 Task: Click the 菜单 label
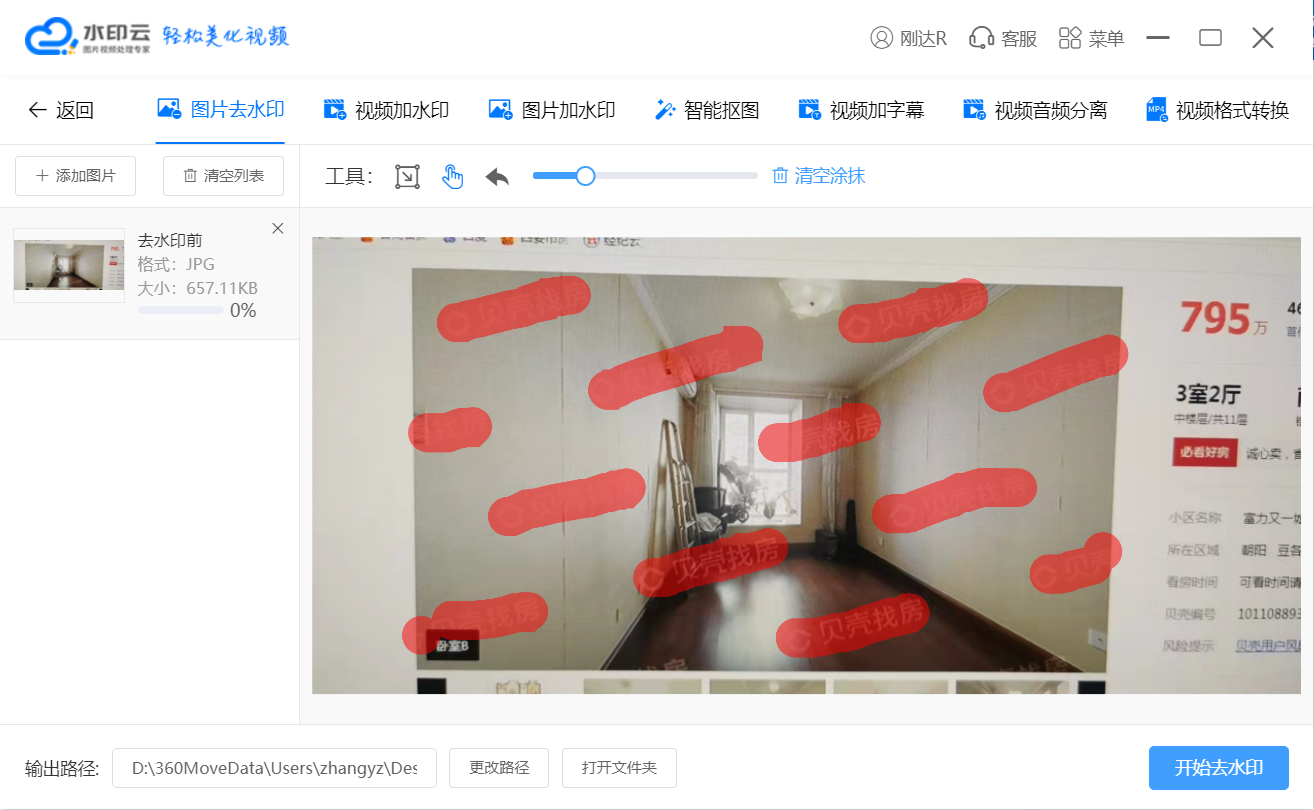pyautogui.click(x=1107, y=38)
